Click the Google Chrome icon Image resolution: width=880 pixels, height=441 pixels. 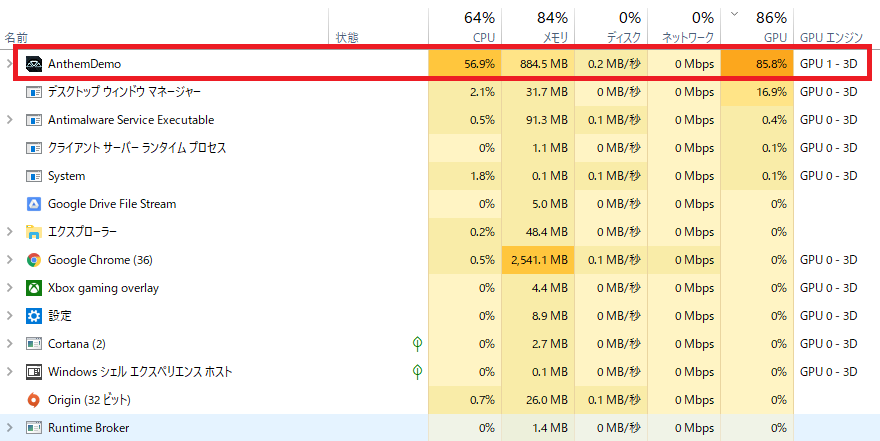(34, 260)
